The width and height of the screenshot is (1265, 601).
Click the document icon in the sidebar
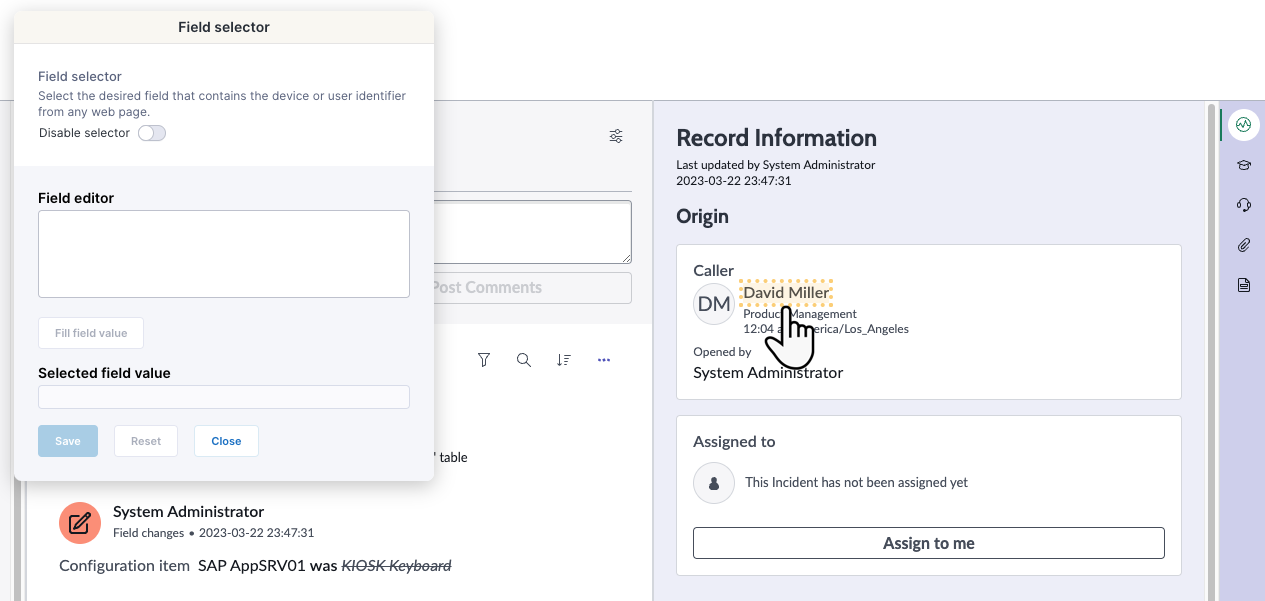pos(1243,285)
